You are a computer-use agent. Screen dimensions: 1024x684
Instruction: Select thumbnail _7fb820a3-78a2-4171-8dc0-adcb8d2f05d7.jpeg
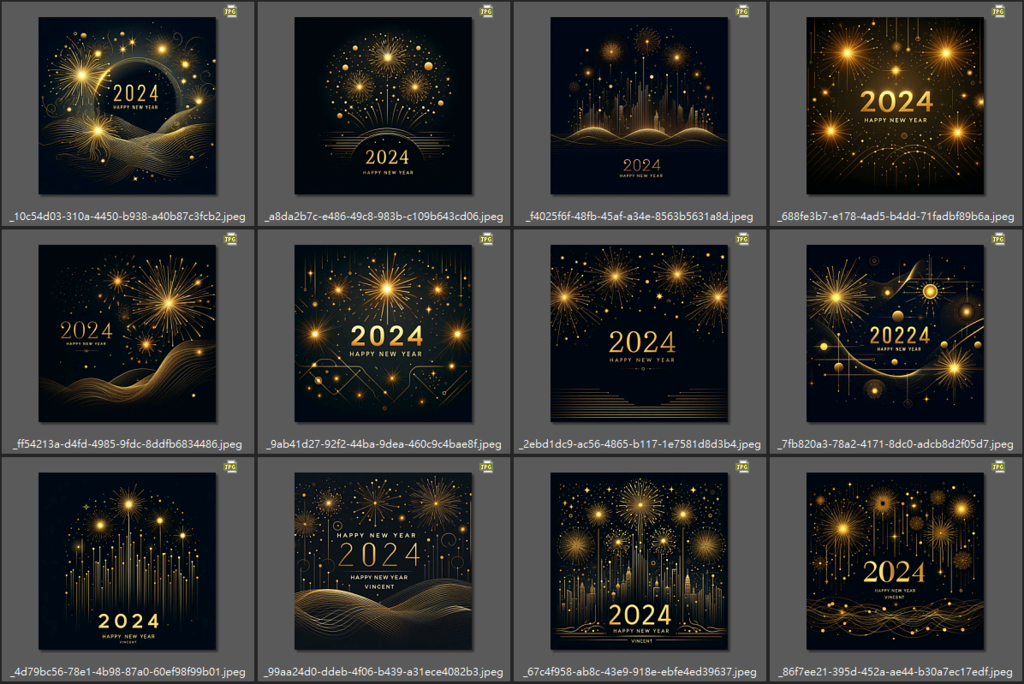pos(895,334)
